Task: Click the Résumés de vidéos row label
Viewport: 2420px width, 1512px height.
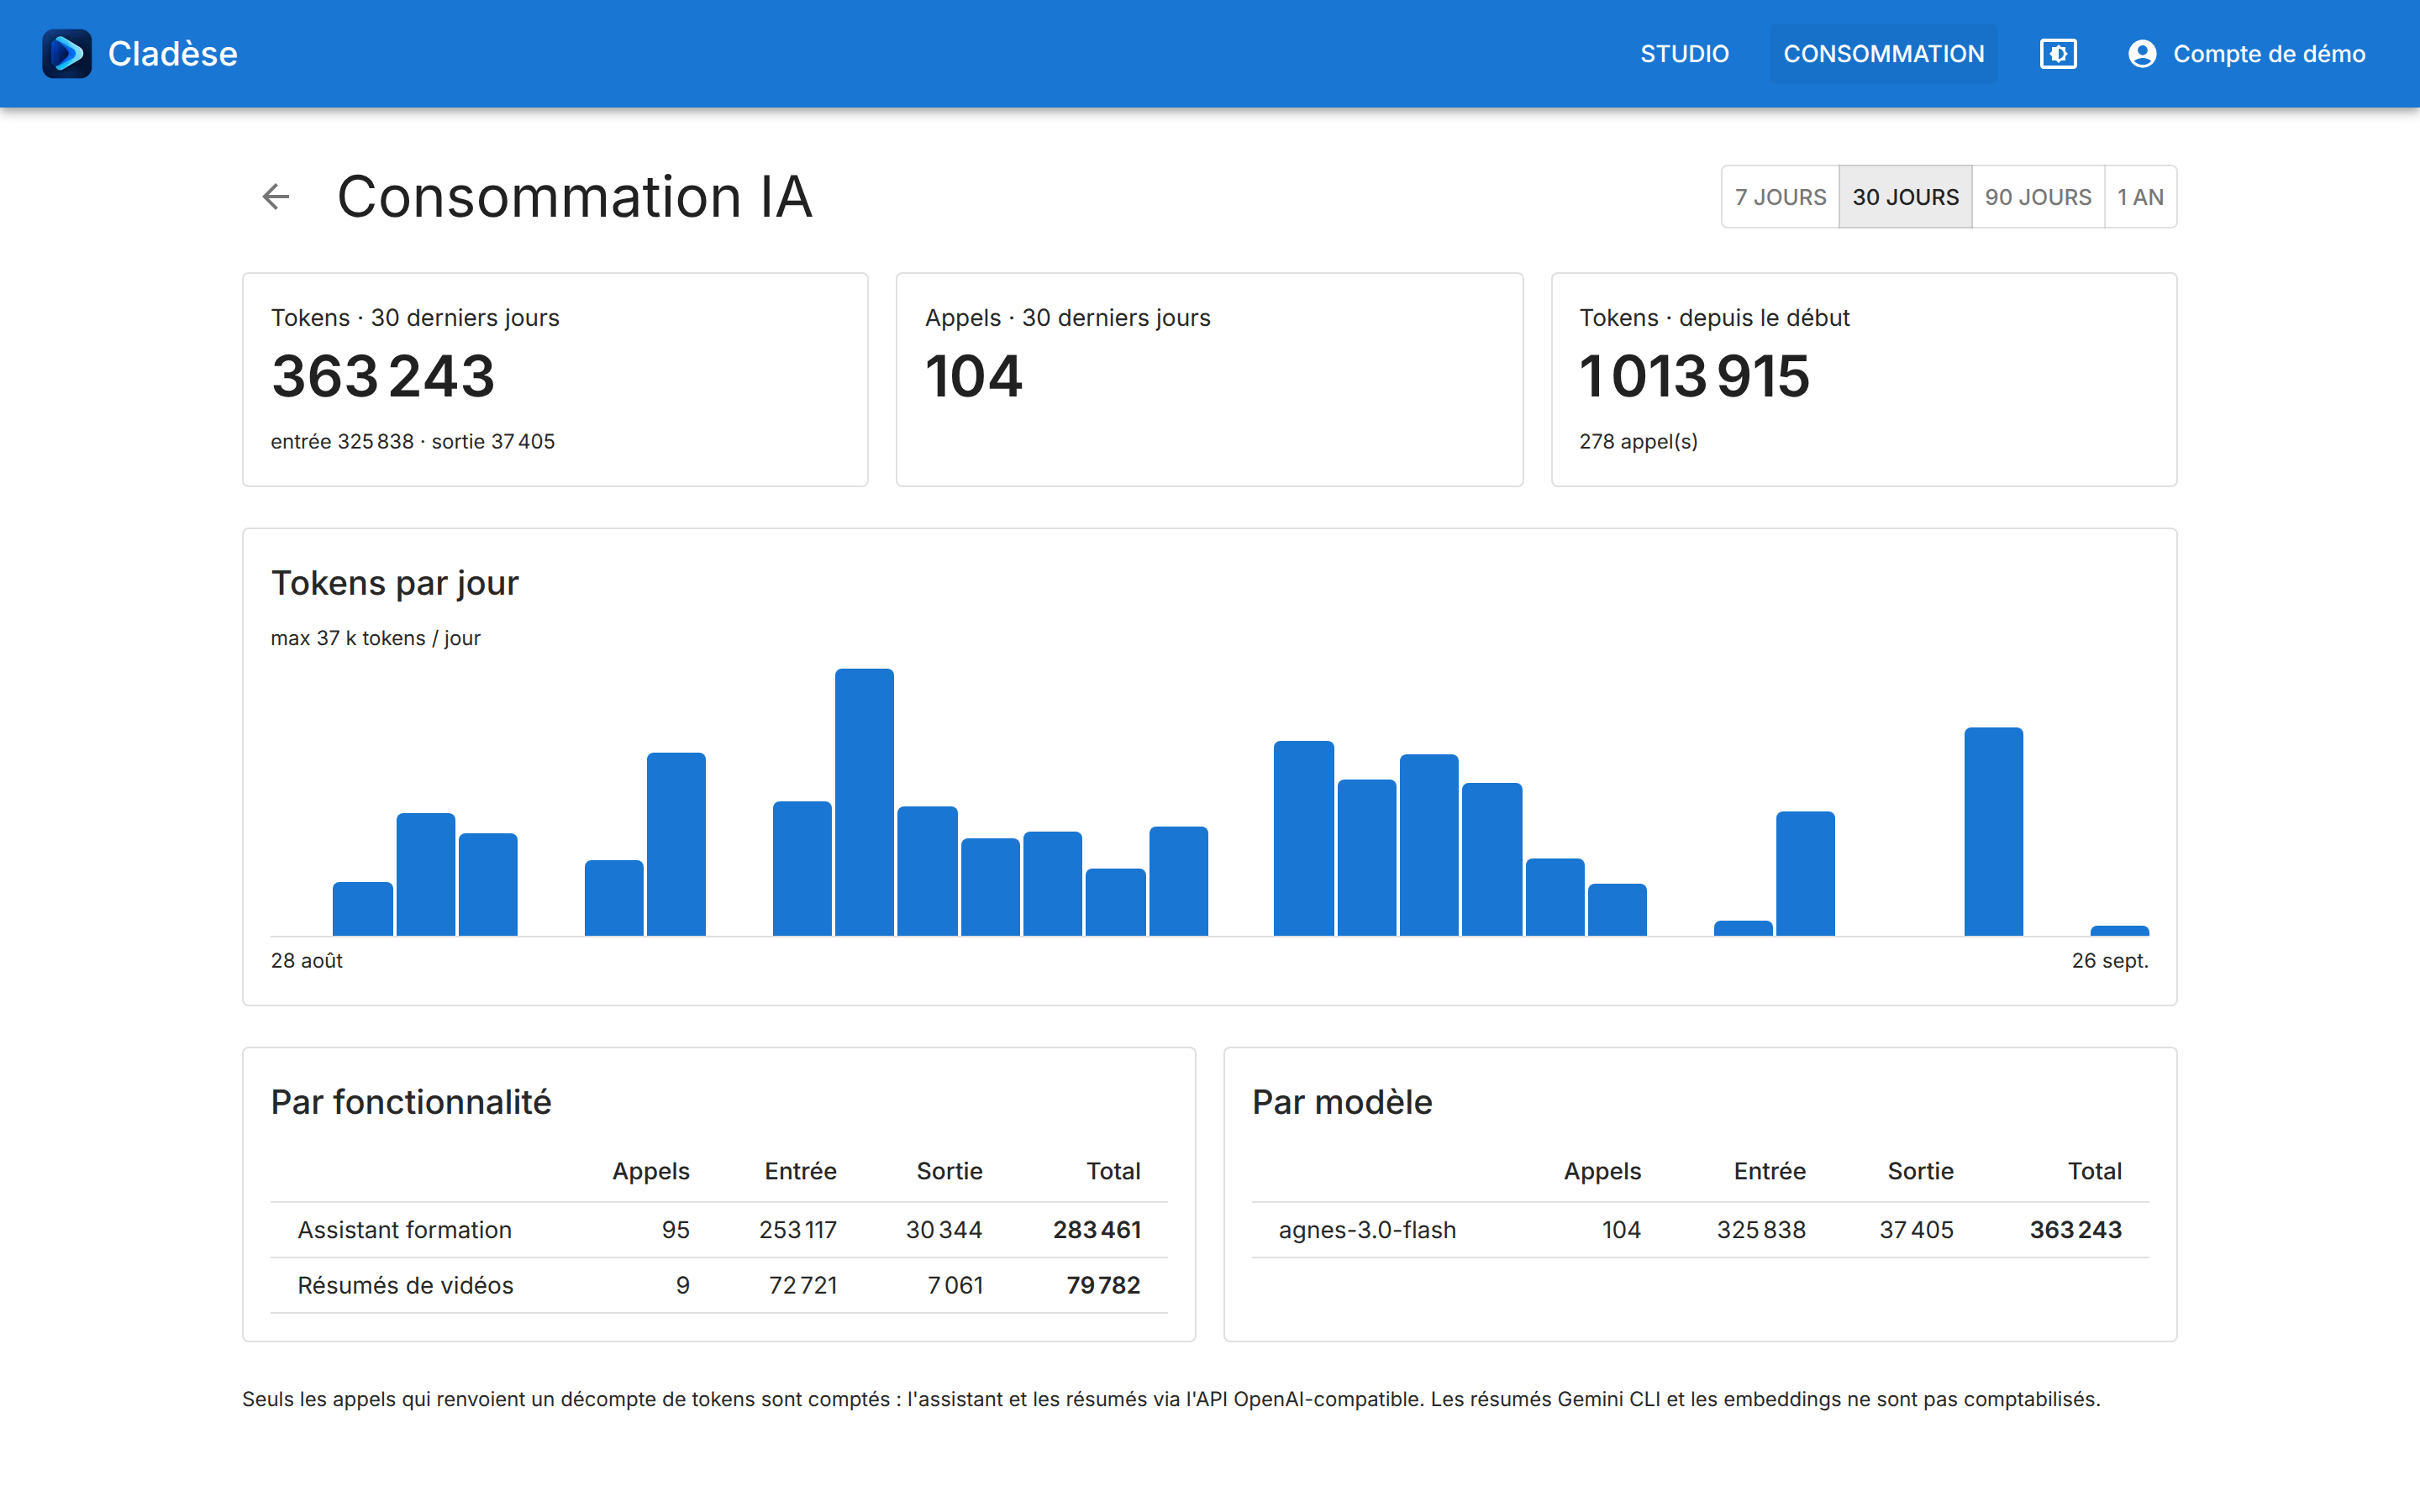Action: (405, 1285)
